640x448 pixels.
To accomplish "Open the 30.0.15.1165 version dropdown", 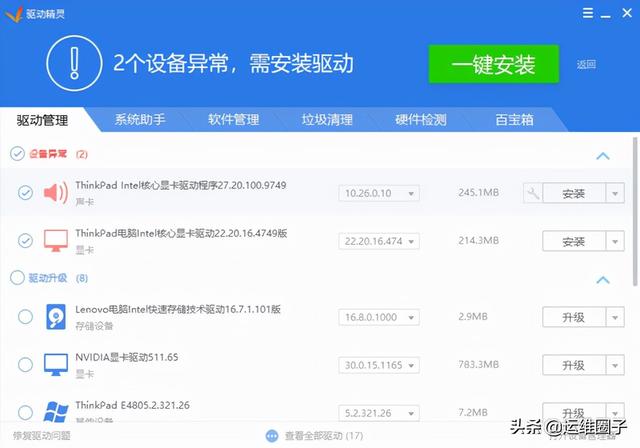I will pos(379,365).
